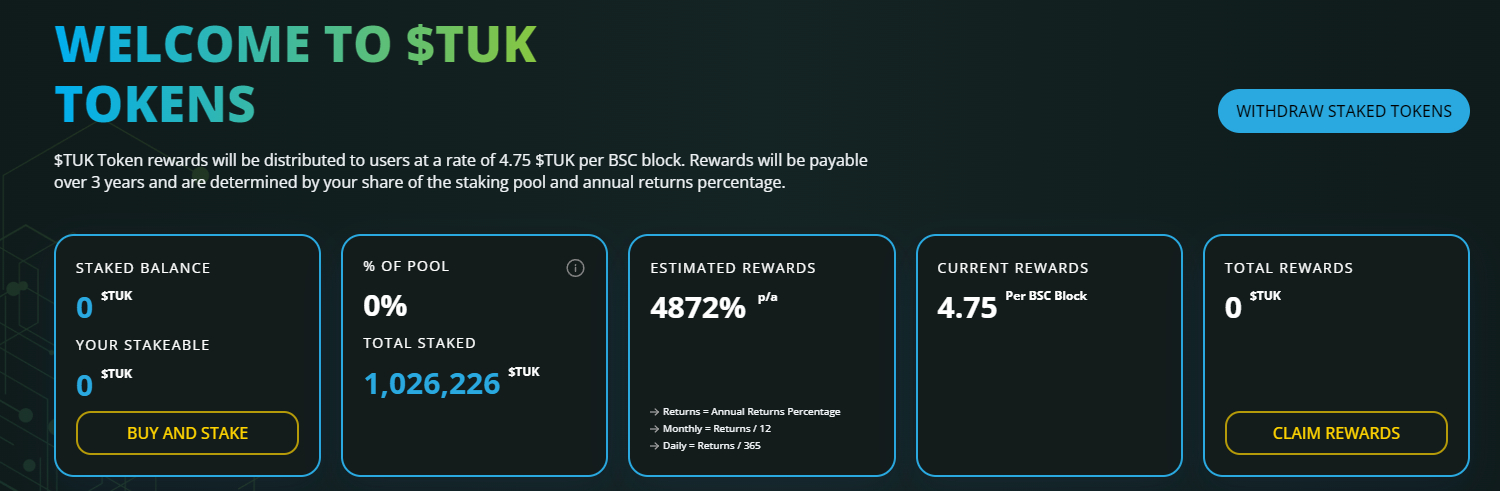Click the 4872% estimated rewards figure

(x=698, y=307)
